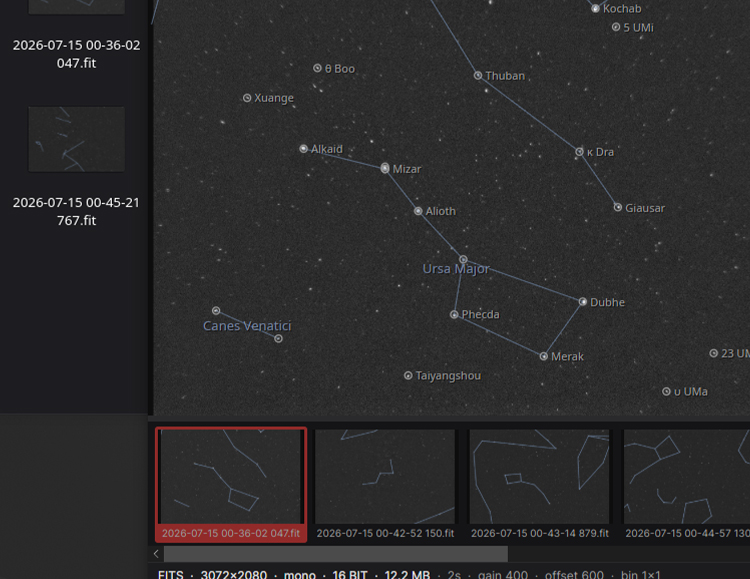
Task: Click the Phecda star marker
Action: (x=454, y=314)
